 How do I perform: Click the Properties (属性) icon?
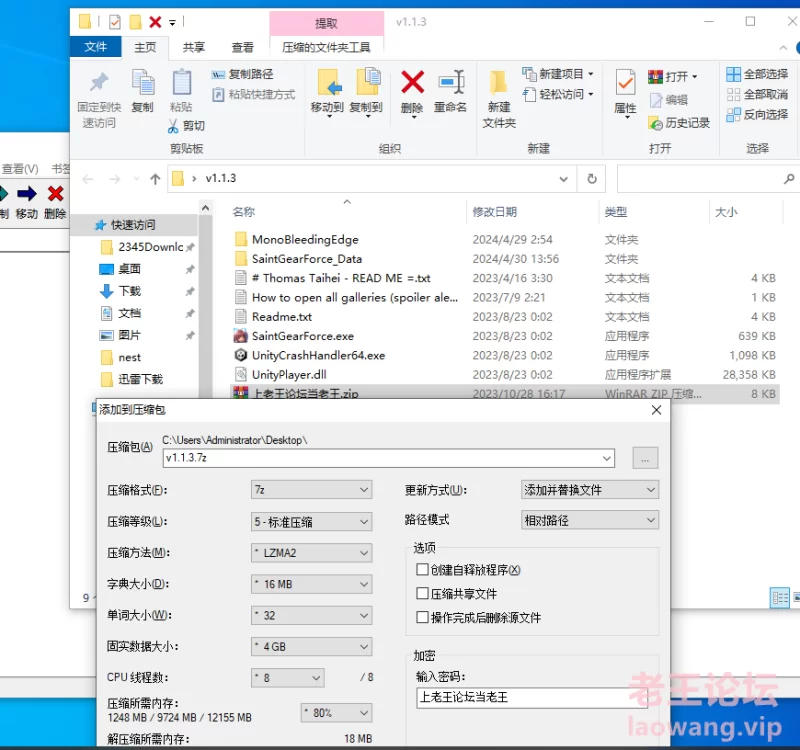pos(625,82)
